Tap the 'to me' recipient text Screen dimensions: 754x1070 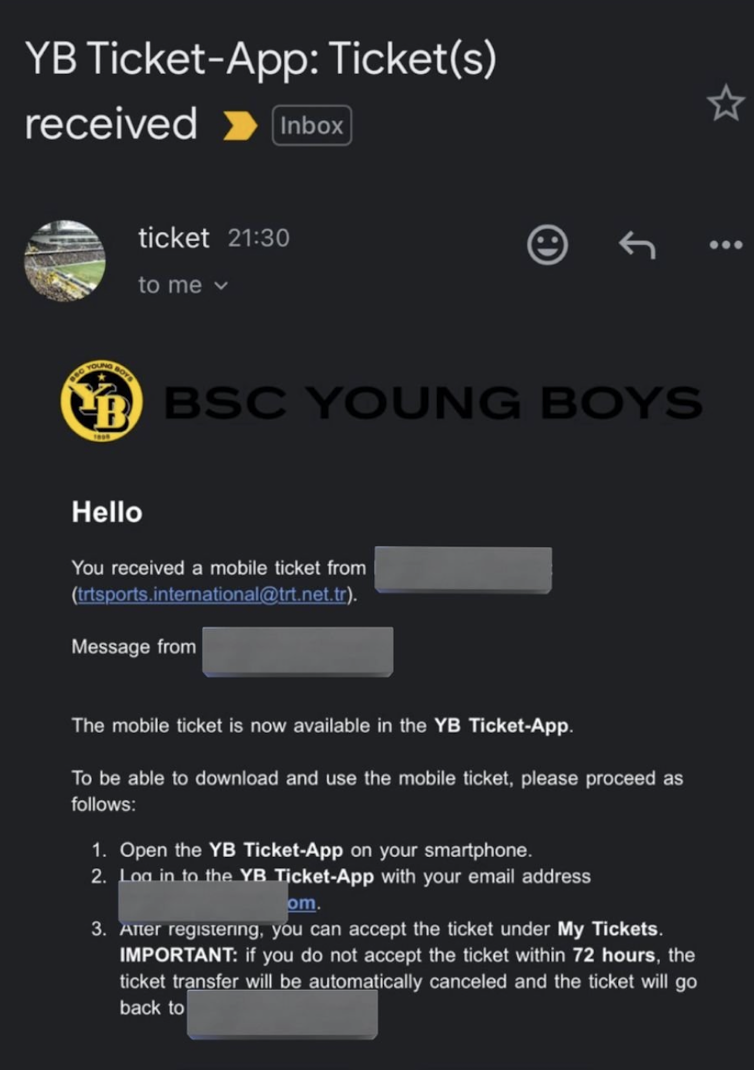tap(170, 285)
